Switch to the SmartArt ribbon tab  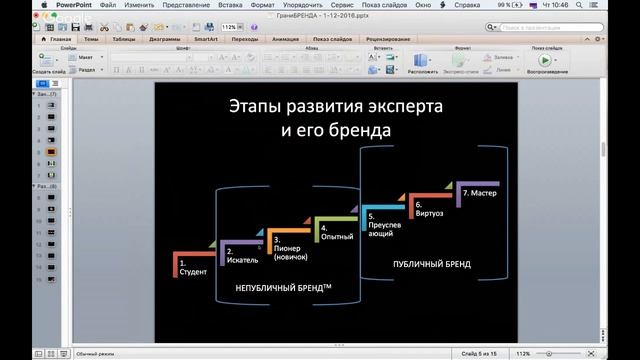pyautogui.click(x=206, y=39)
